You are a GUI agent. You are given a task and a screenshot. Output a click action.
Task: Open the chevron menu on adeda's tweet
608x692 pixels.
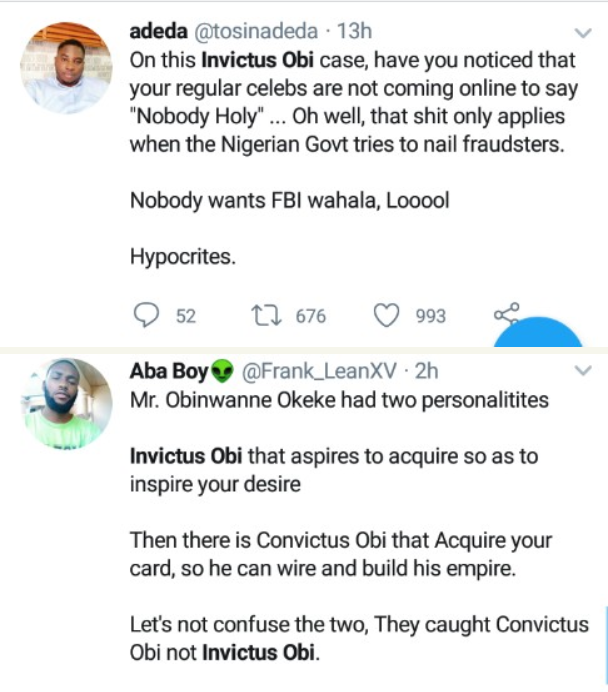point(587,32)
